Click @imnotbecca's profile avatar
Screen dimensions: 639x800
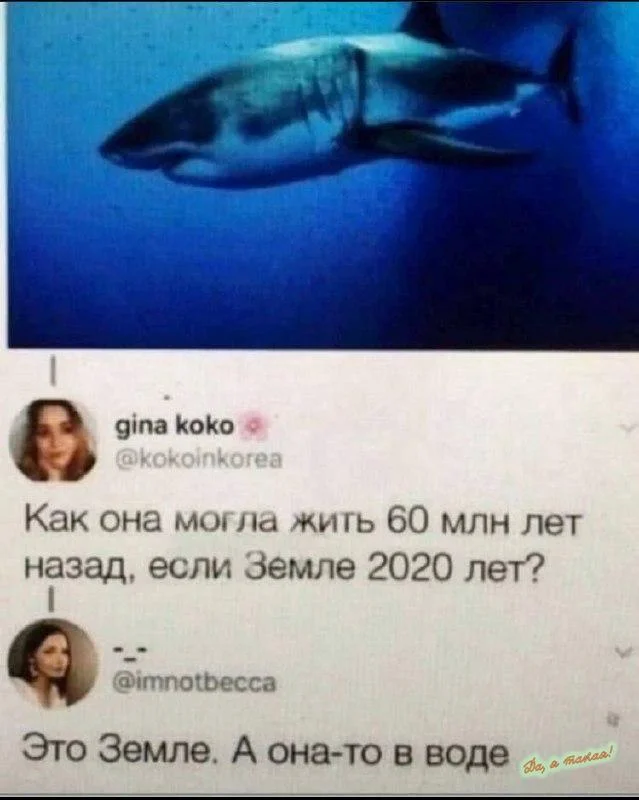[x=53, y=663]
